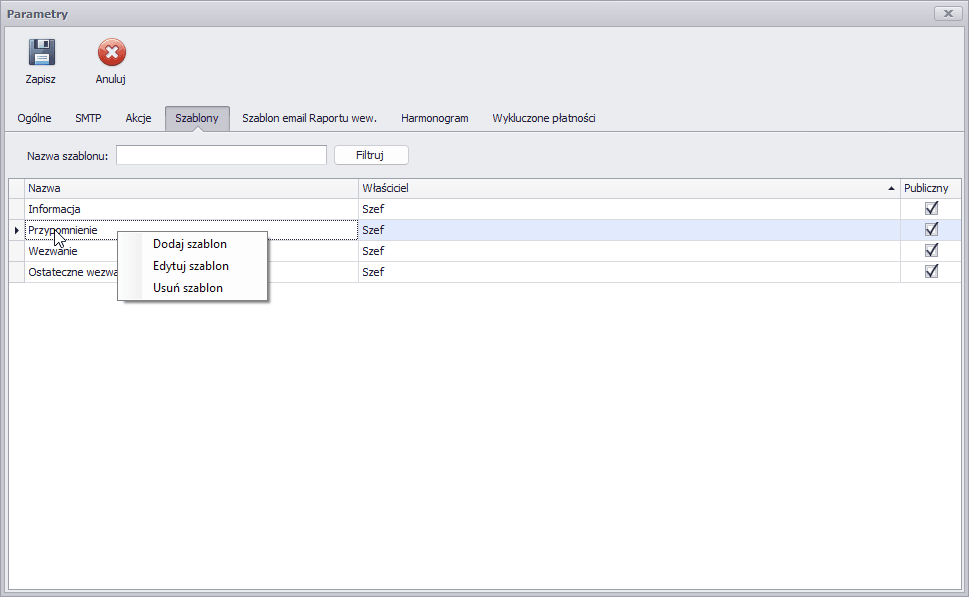Click the Filtruj button
Screen dimensions: 969x597
coord(371,155)
